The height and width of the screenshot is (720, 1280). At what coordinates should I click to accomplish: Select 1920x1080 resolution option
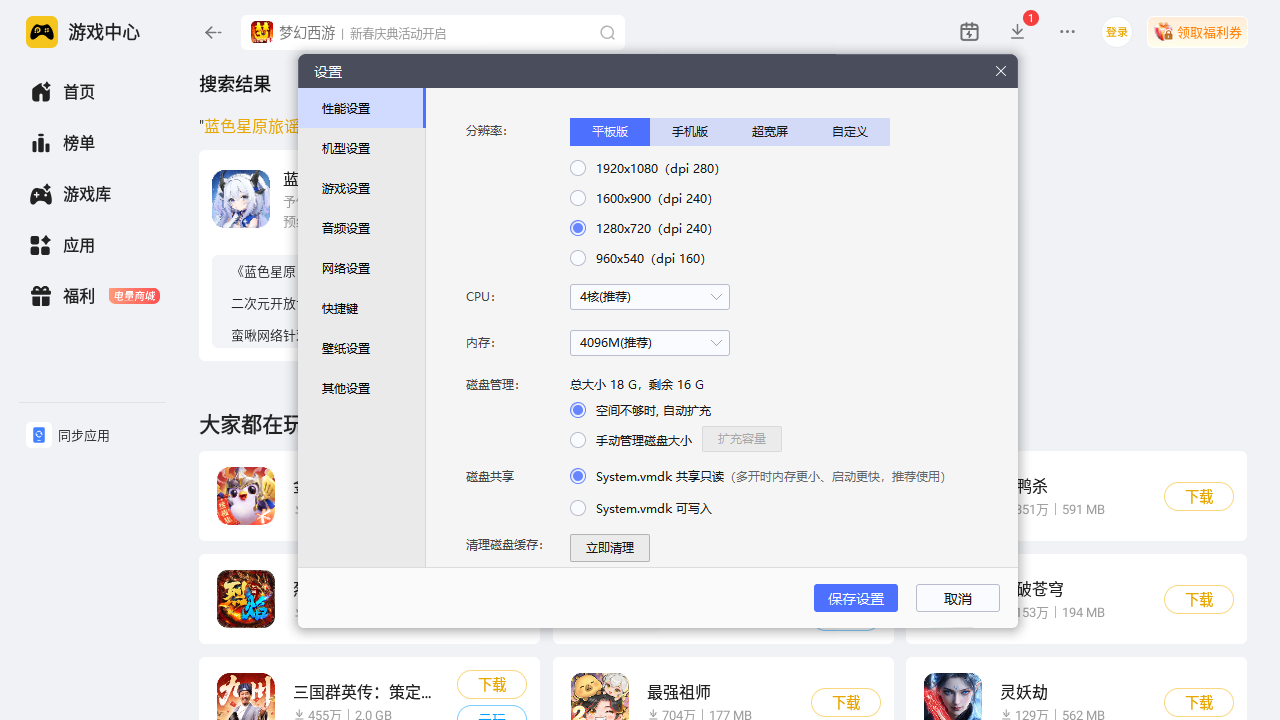(578, 168)
